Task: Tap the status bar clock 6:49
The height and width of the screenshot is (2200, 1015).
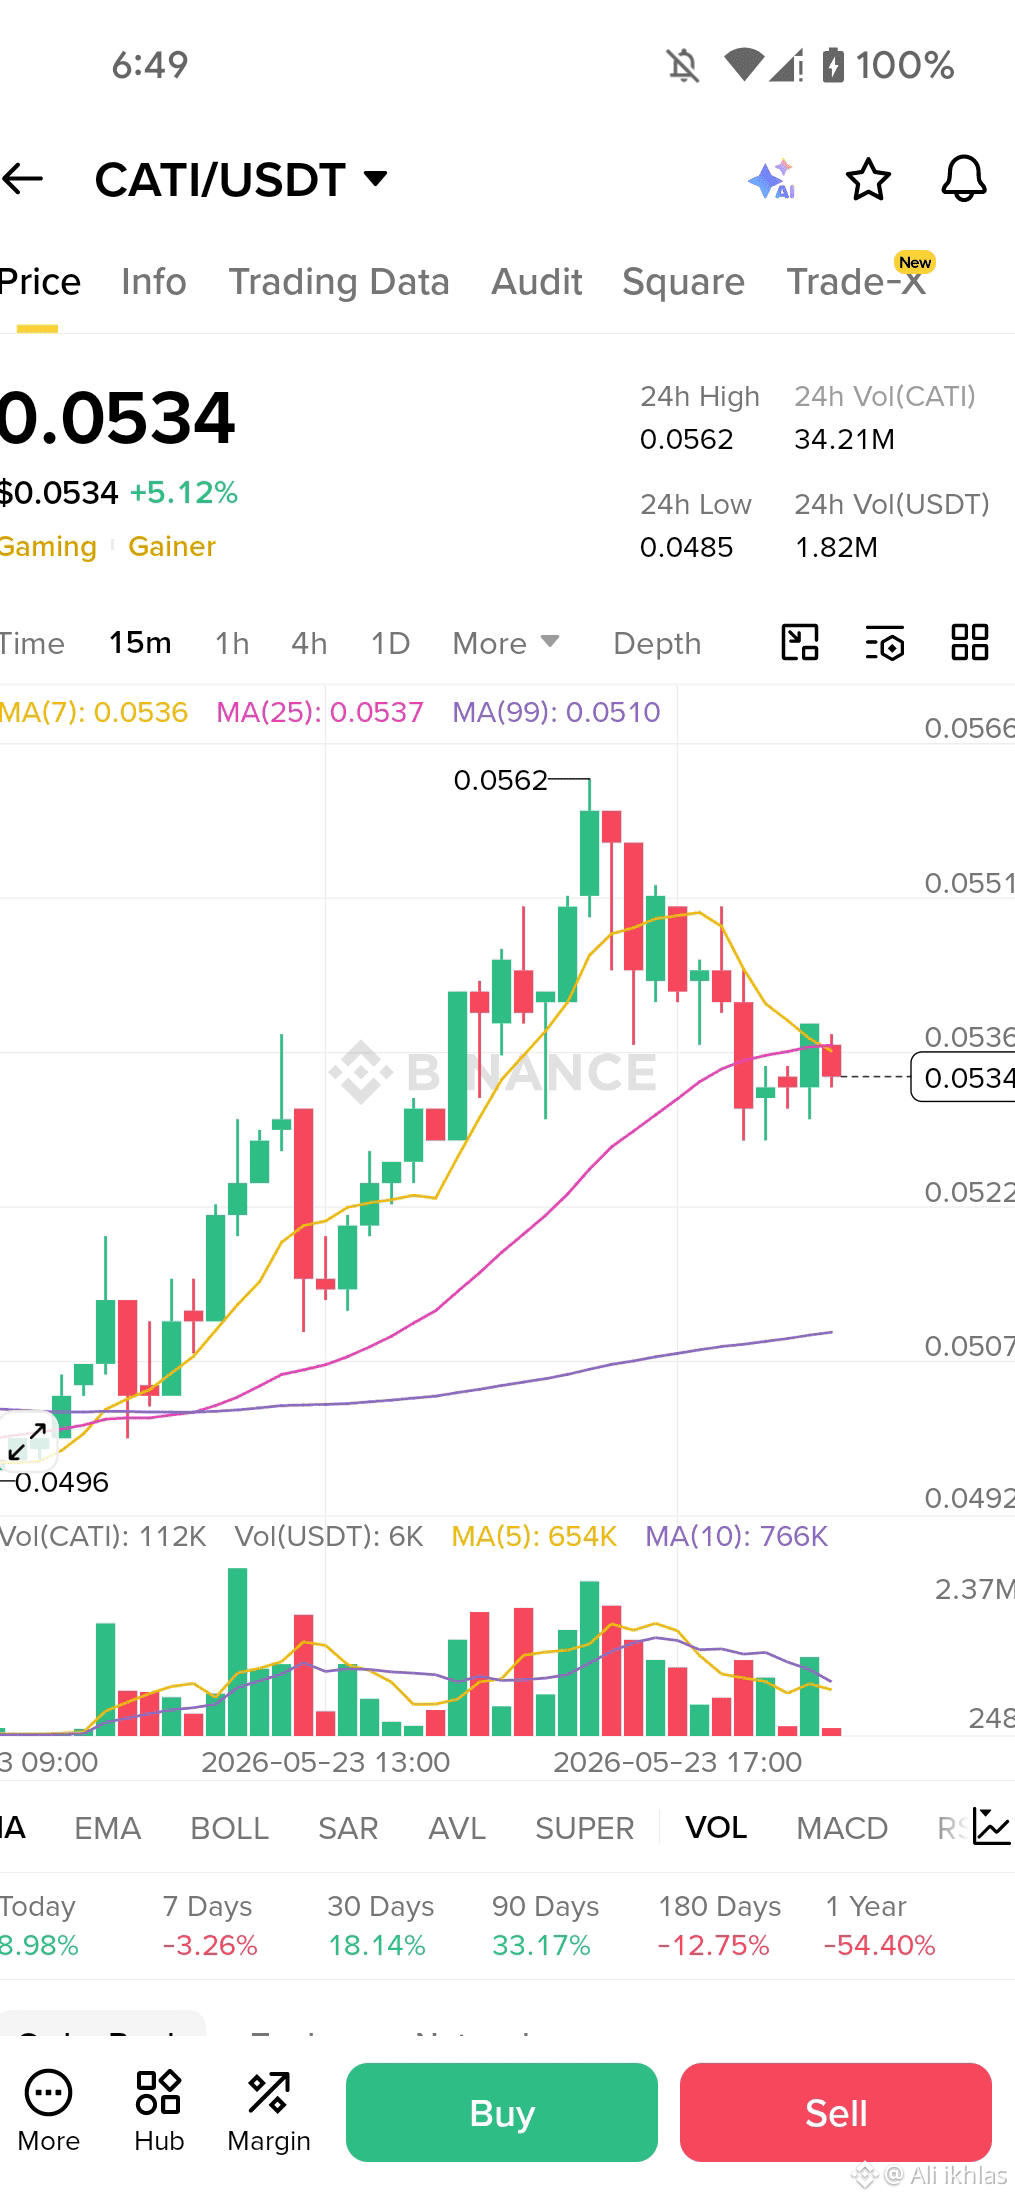Action: pyautogui.click(x=150, y=66)
